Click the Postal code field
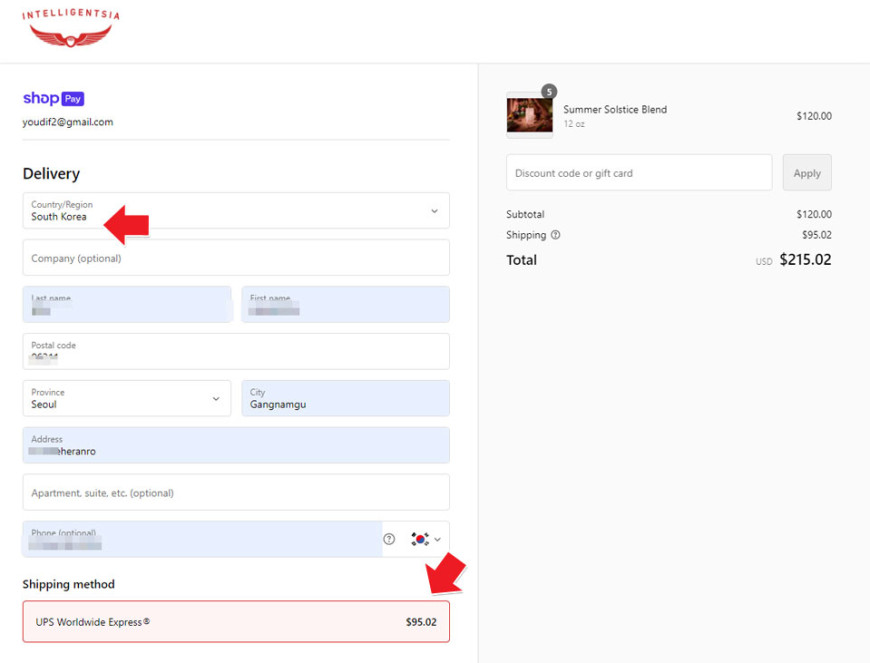This screenshot has height=663, width=870. click(236, 351)
